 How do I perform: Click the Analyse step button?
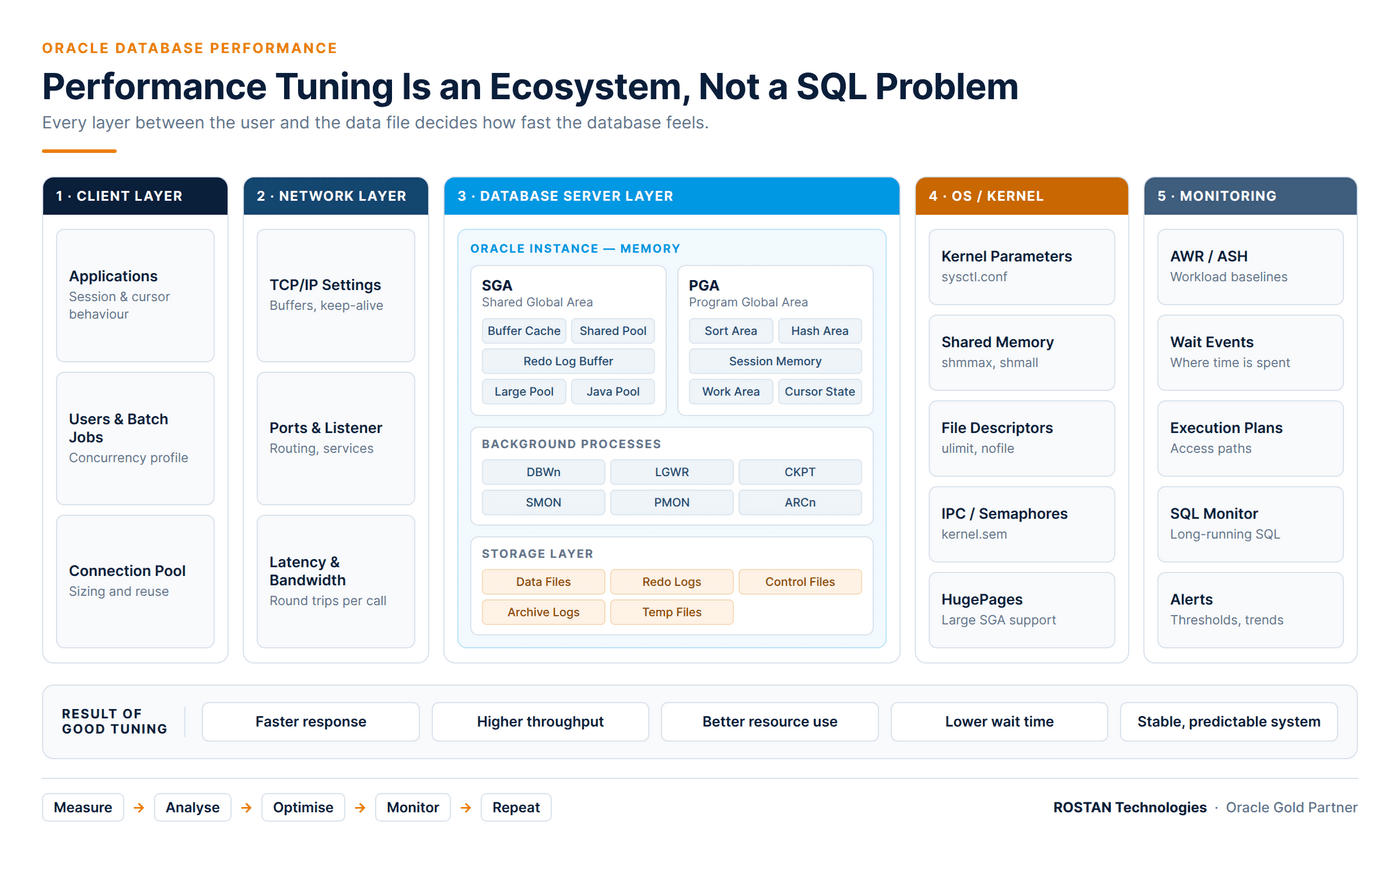tap(193, 808)
